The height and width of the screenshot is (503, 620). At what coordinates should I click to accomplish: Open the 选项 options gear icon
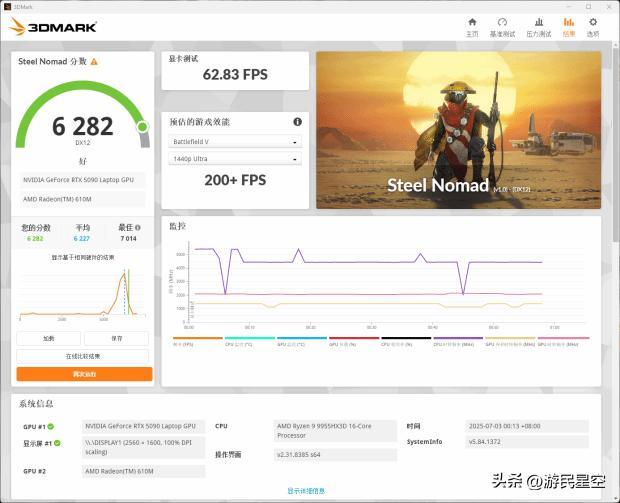pos(593,25)
